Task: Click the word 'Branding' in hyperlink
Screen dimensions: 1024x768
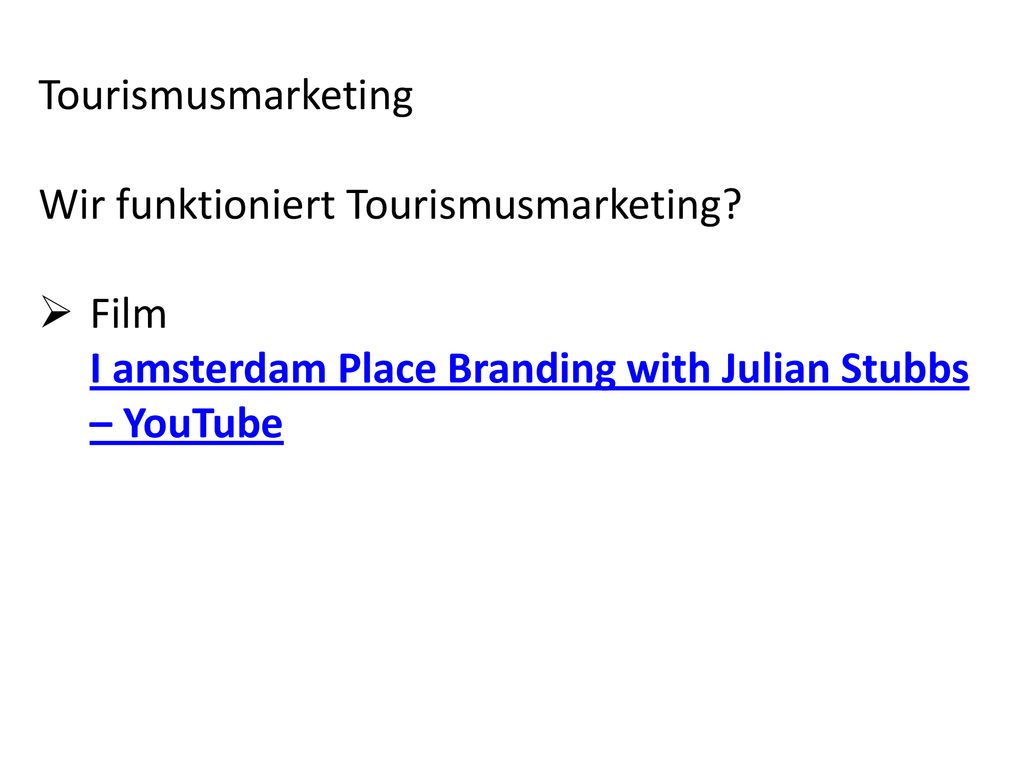Action: [x=532, y=370]
